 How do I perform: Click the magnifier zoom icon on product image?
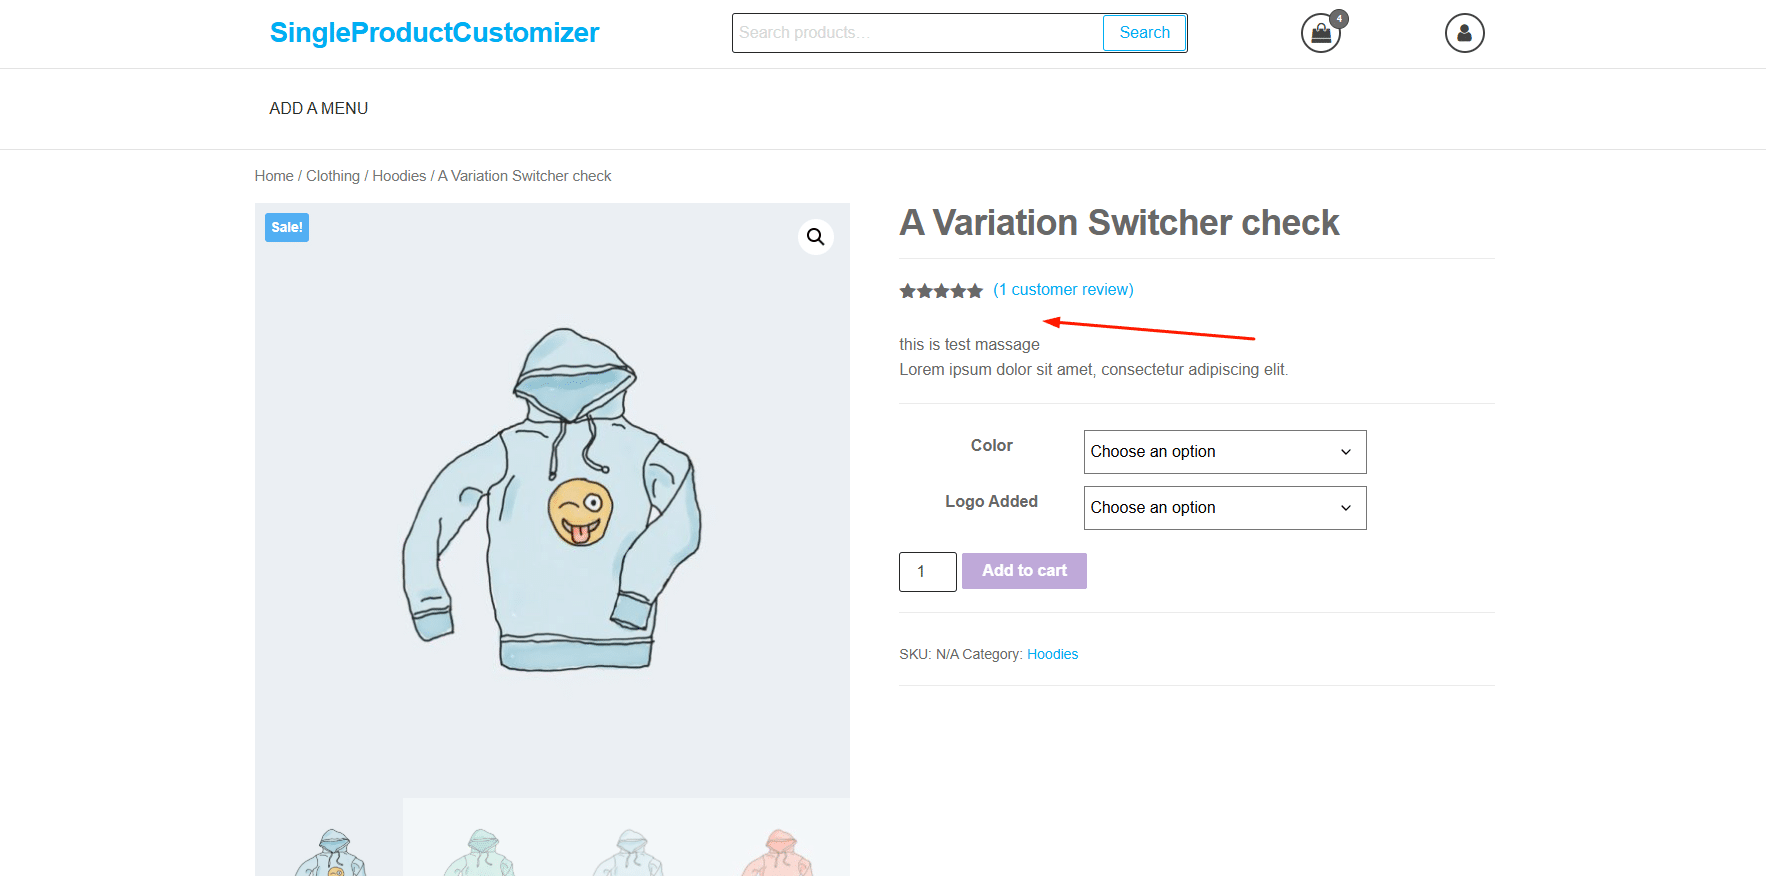click(816, 237)
